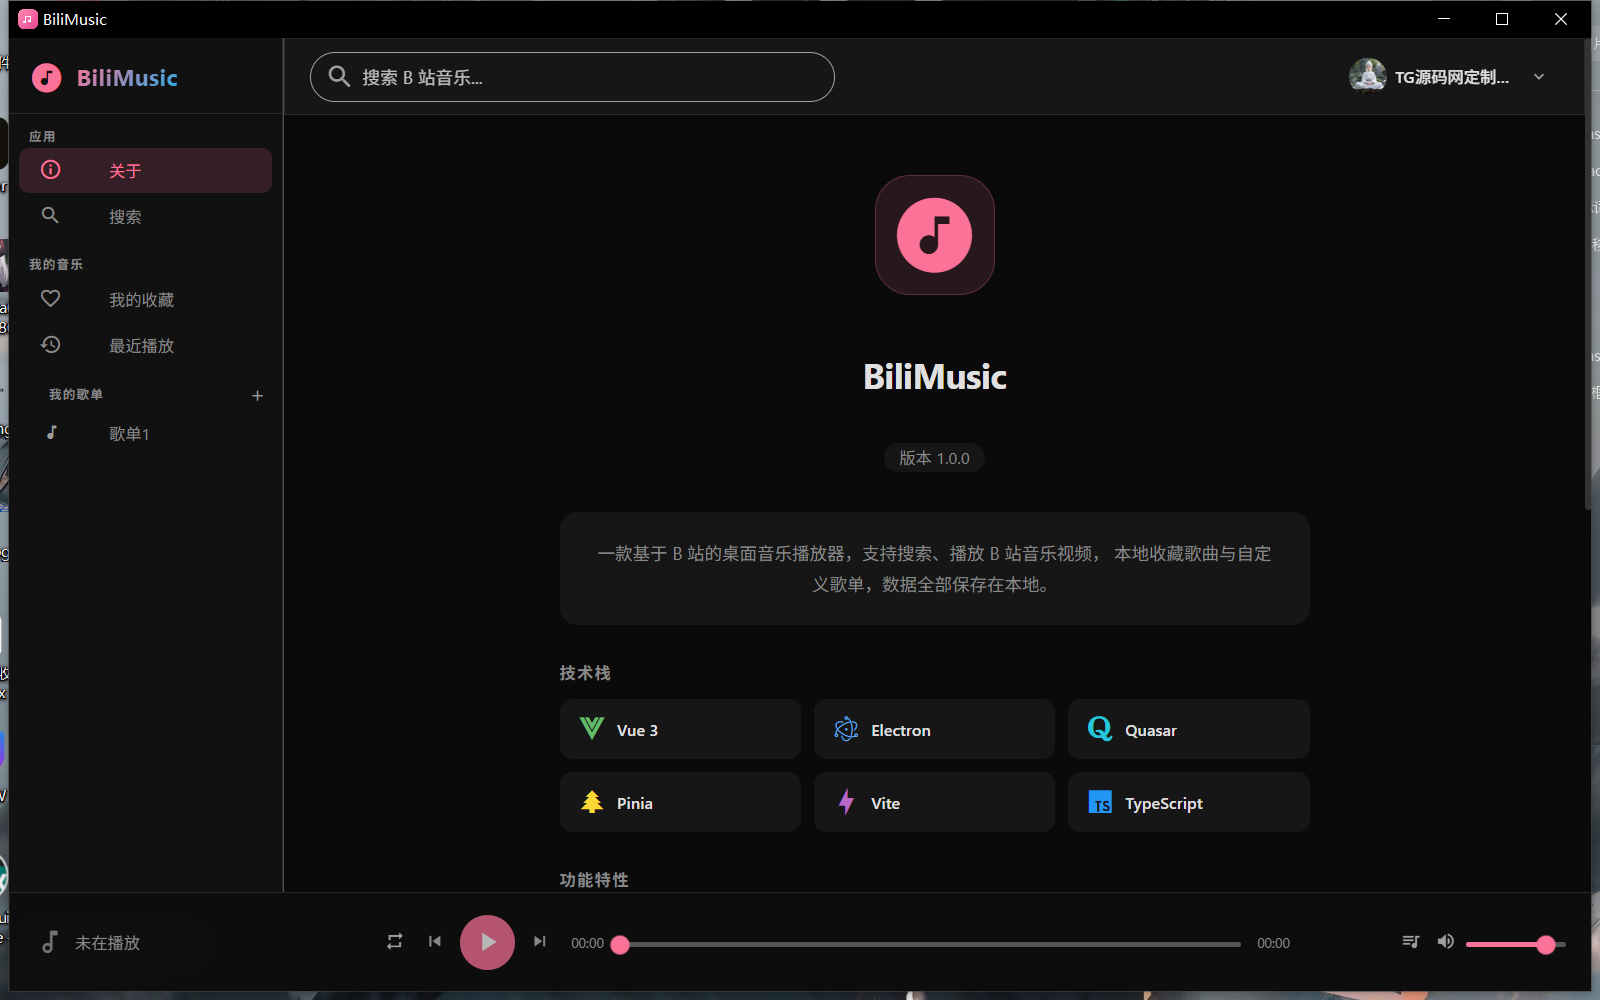Screen dimensions: 1600x1000
Task: Add a new playlist with plus icon
Action: [257, 396]
